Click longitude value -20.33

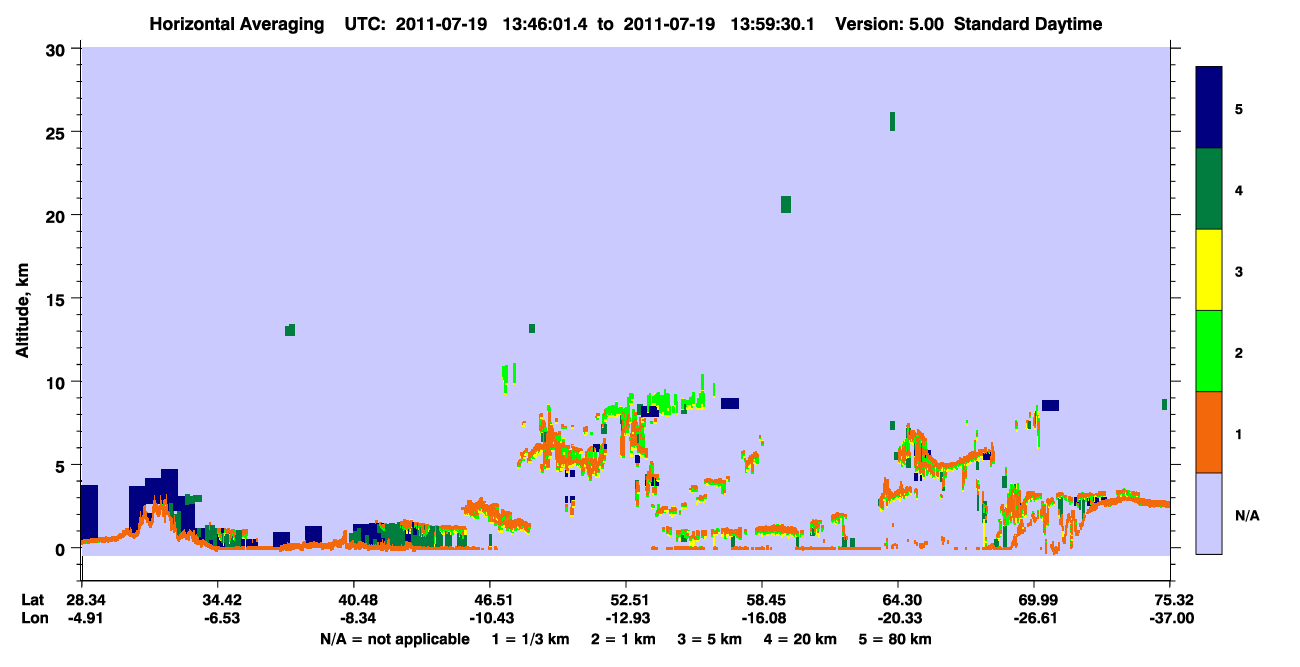point(898,618)
